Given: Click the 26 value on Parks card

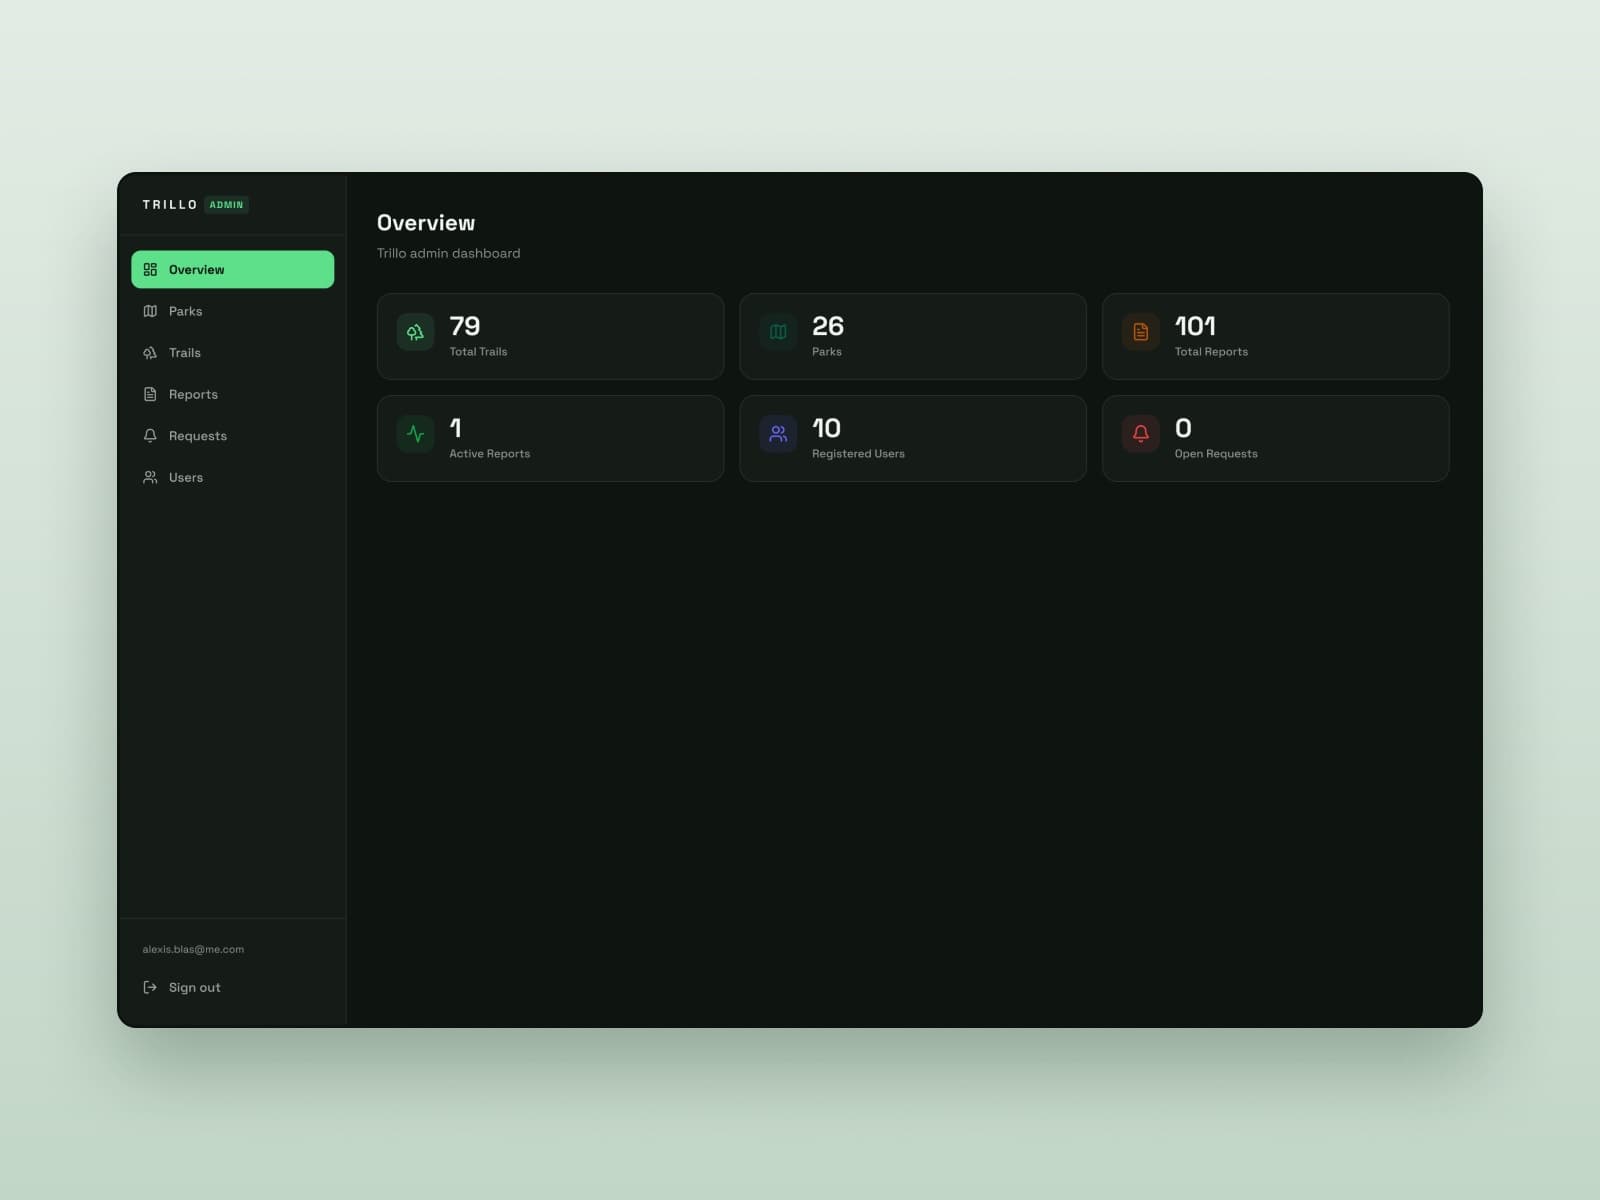Looking at the screenshot, I should 828,326.
